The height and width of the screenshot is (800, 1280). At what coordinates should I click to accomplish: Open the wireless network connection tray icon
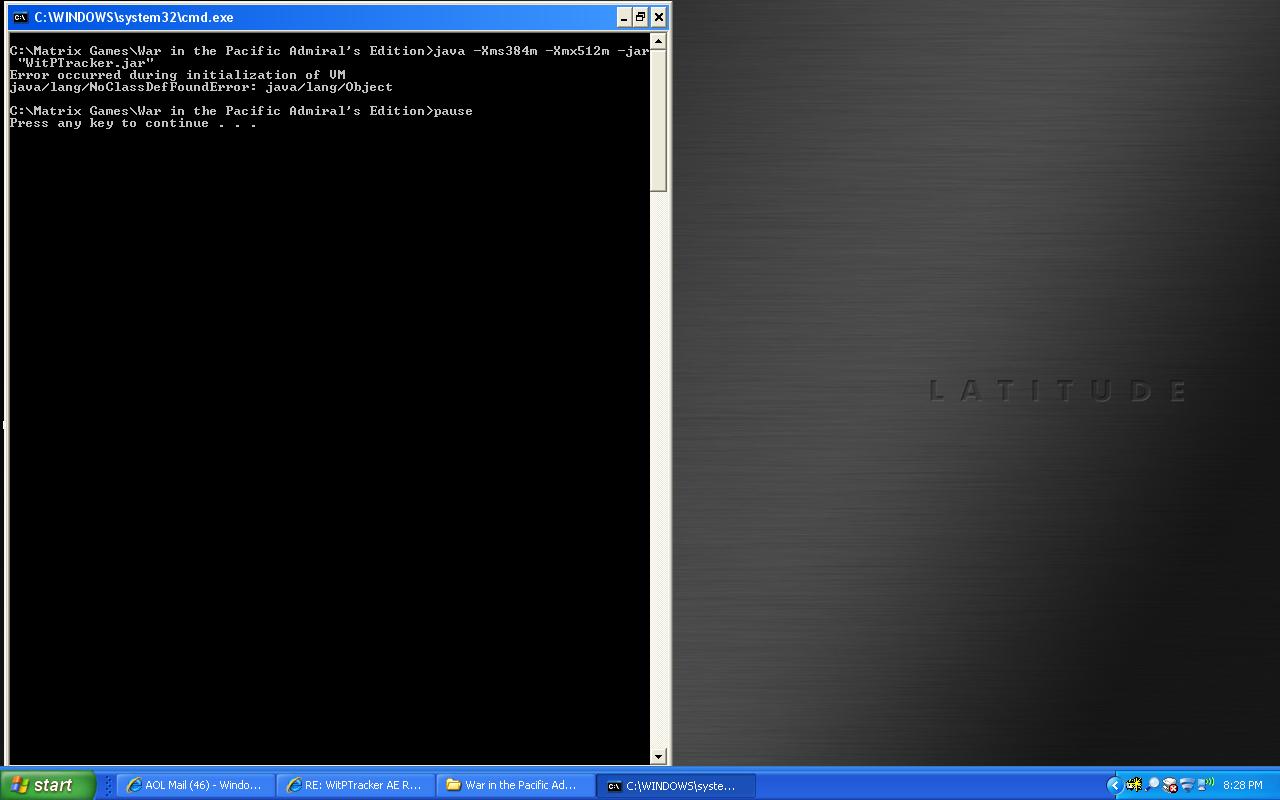click(1205, 784)
